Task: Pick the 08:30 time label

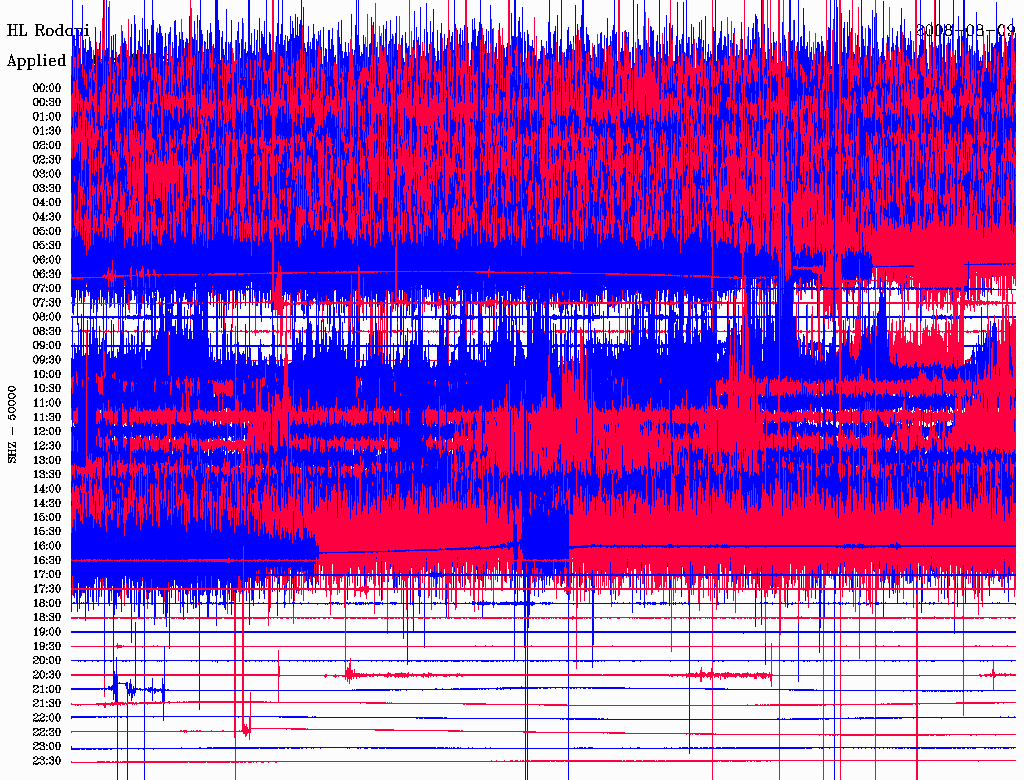Action: click(x=47, y=331)
